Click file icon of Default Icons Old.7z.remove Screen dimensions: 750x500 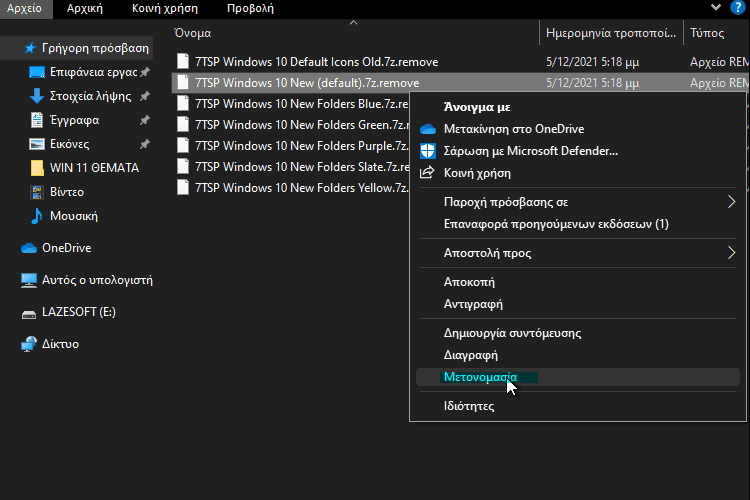click(183, 61)
